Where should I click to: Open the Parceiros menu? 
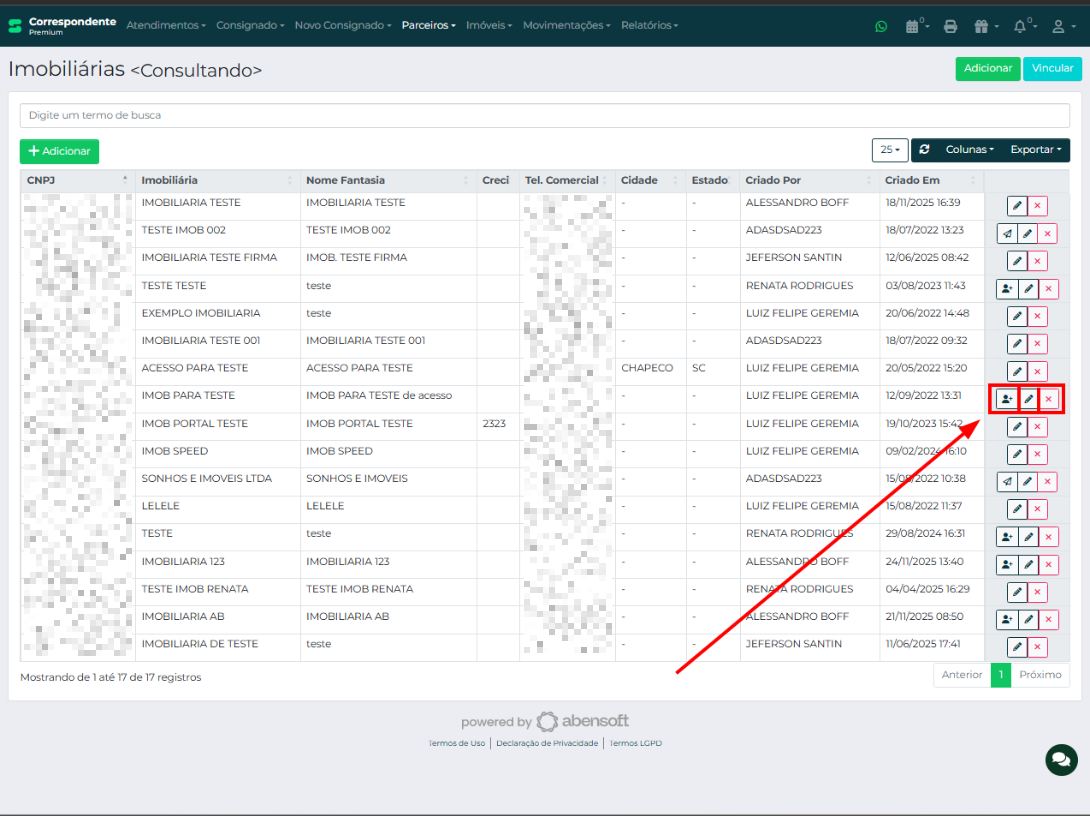[x=428, y=25]
